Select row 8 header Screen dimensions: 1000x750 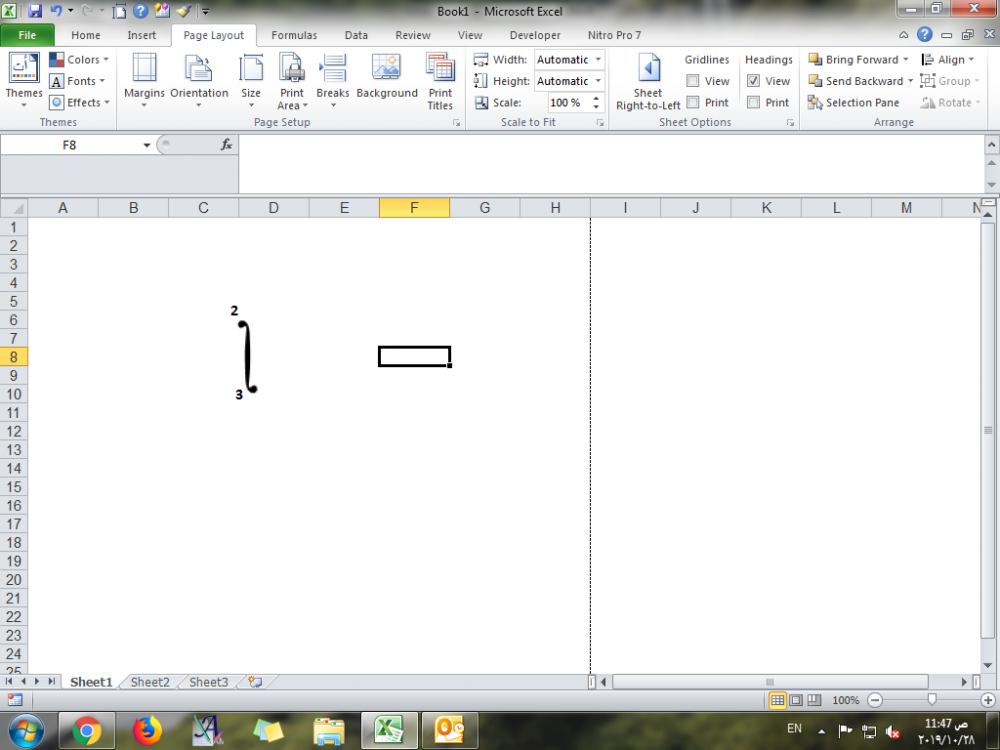(13, 357)
